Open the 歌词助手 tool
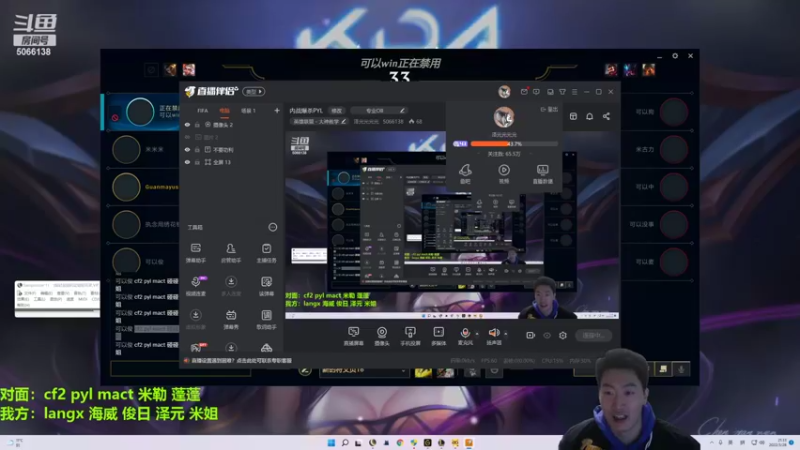800x450 pixels. click(266, 319)
